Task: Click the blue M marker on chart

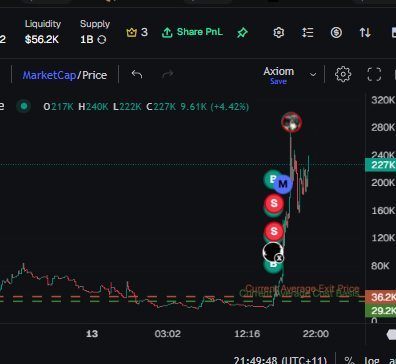Action: (x=283, y=184)
